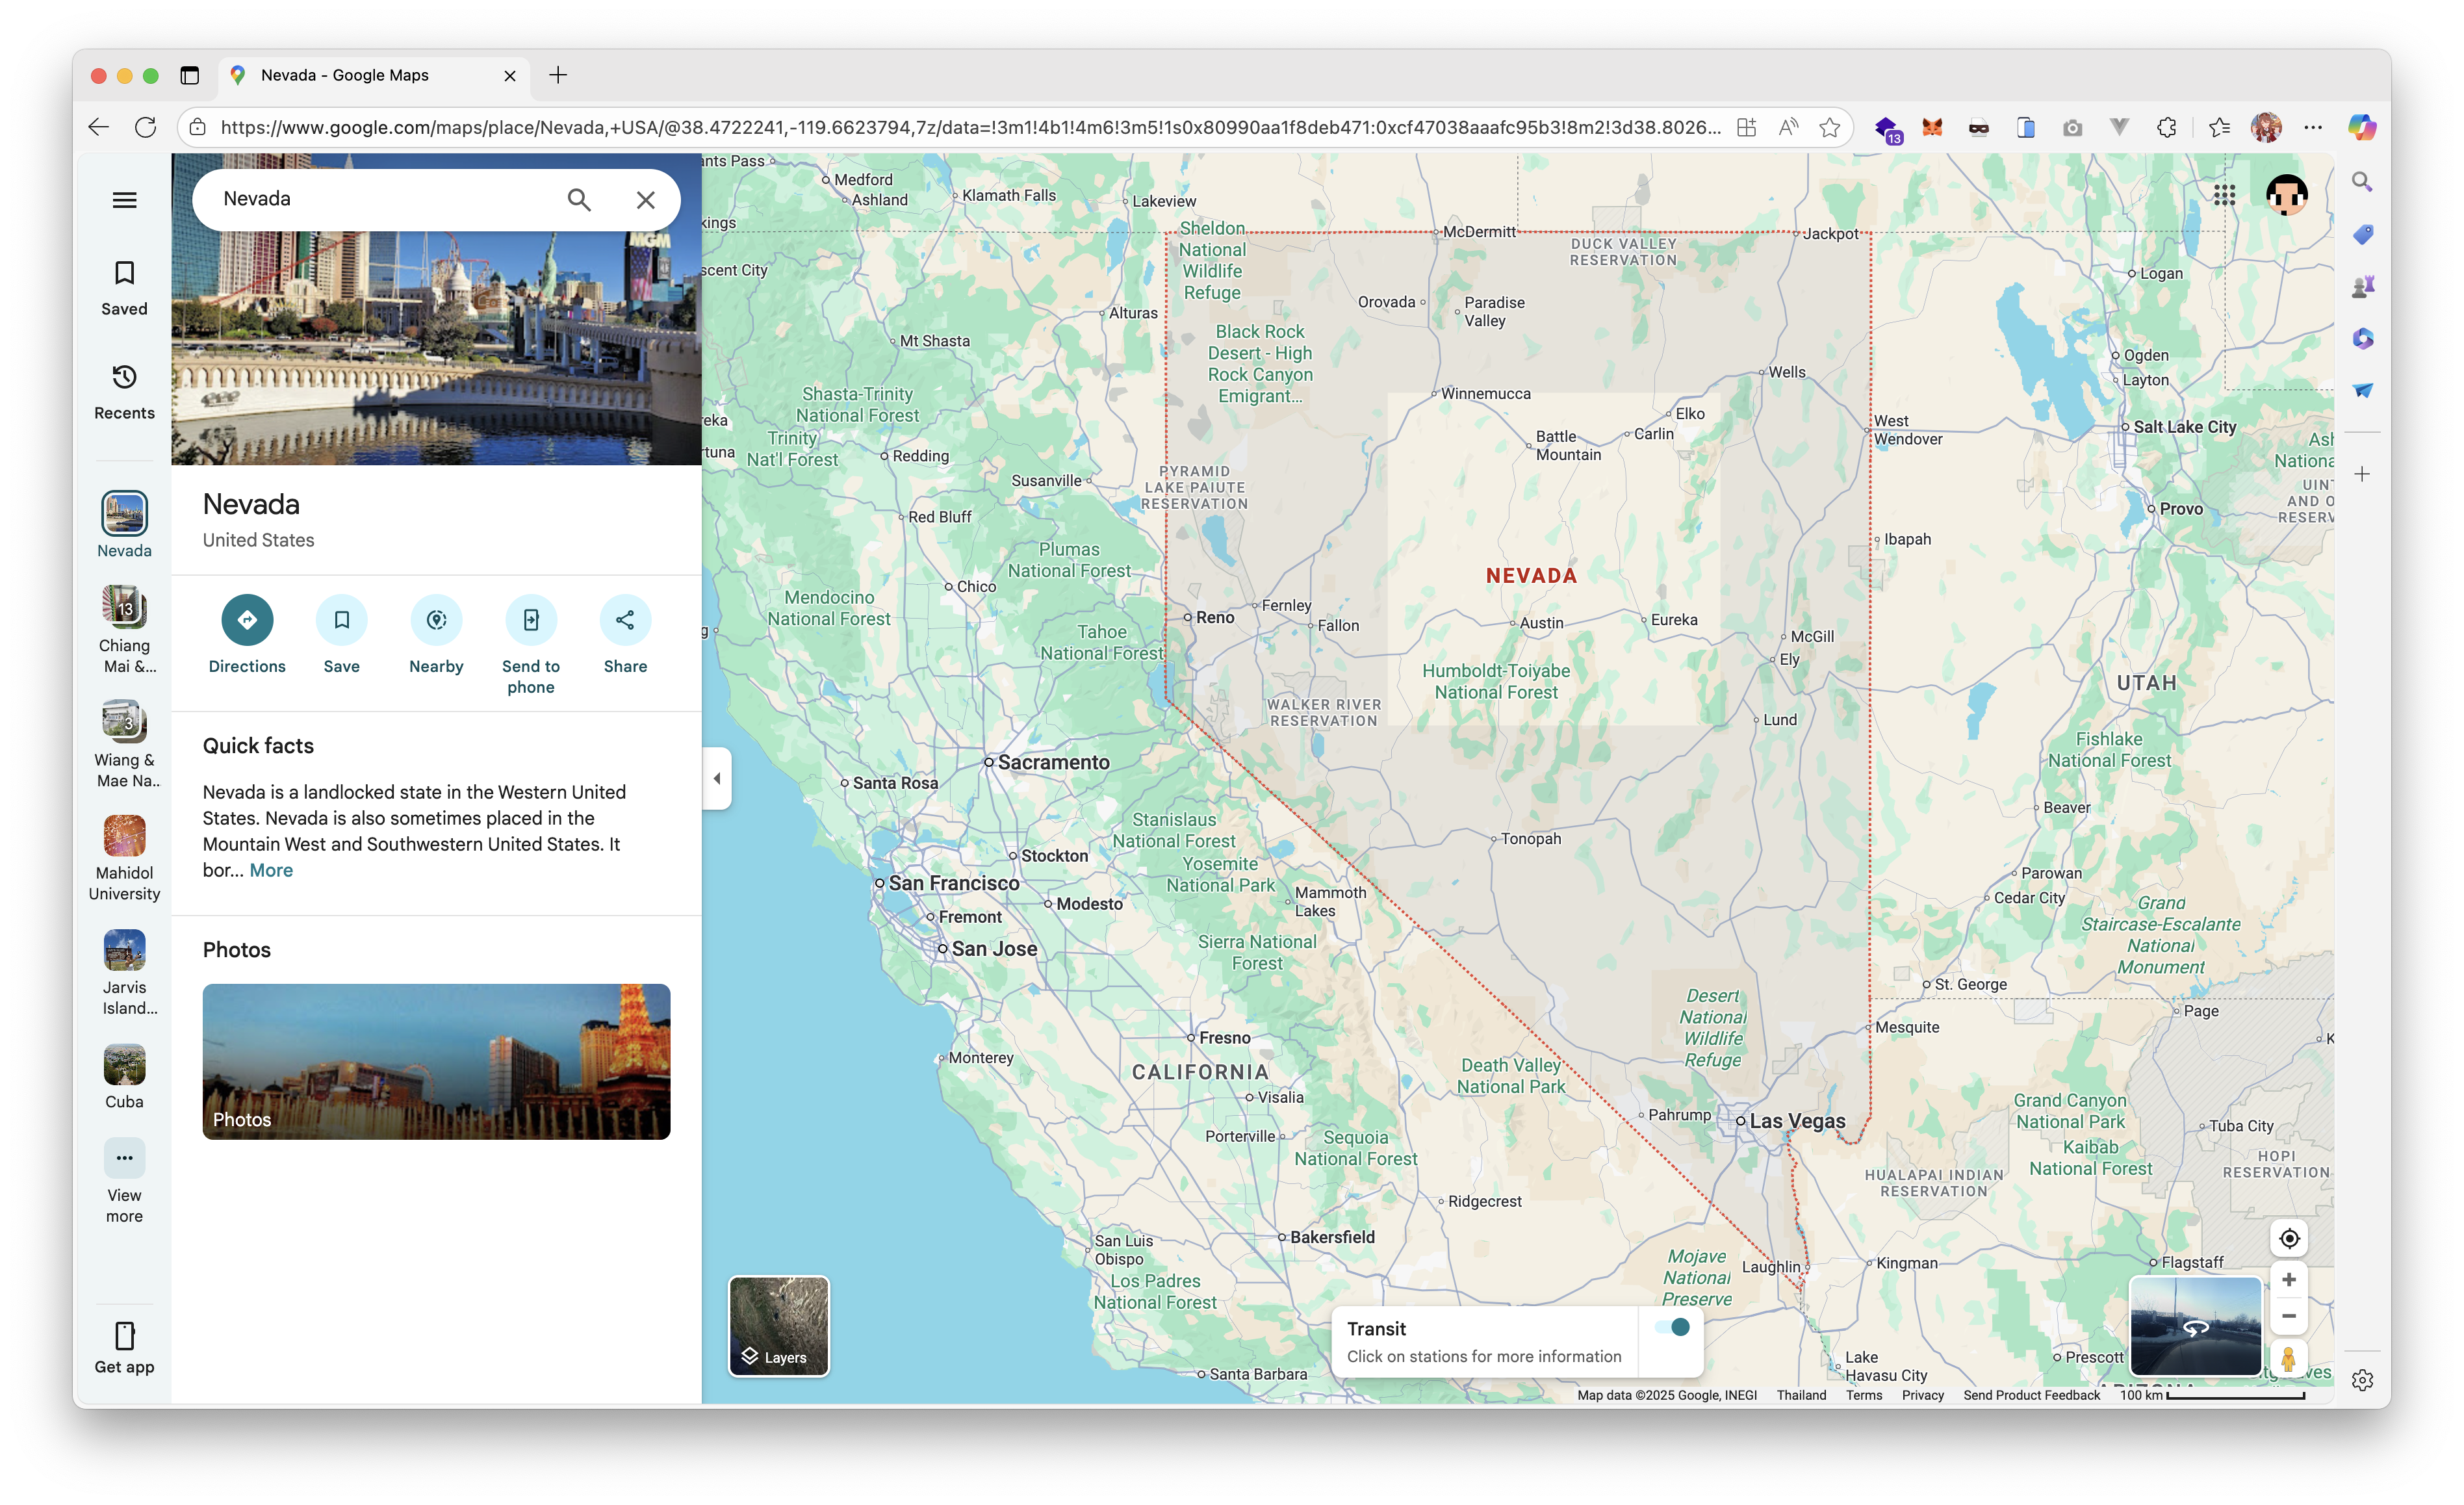Viewport: 2464px width, 1505px height.
Task: Click the Pegman Street View icon
Action: point(2288,1358)
